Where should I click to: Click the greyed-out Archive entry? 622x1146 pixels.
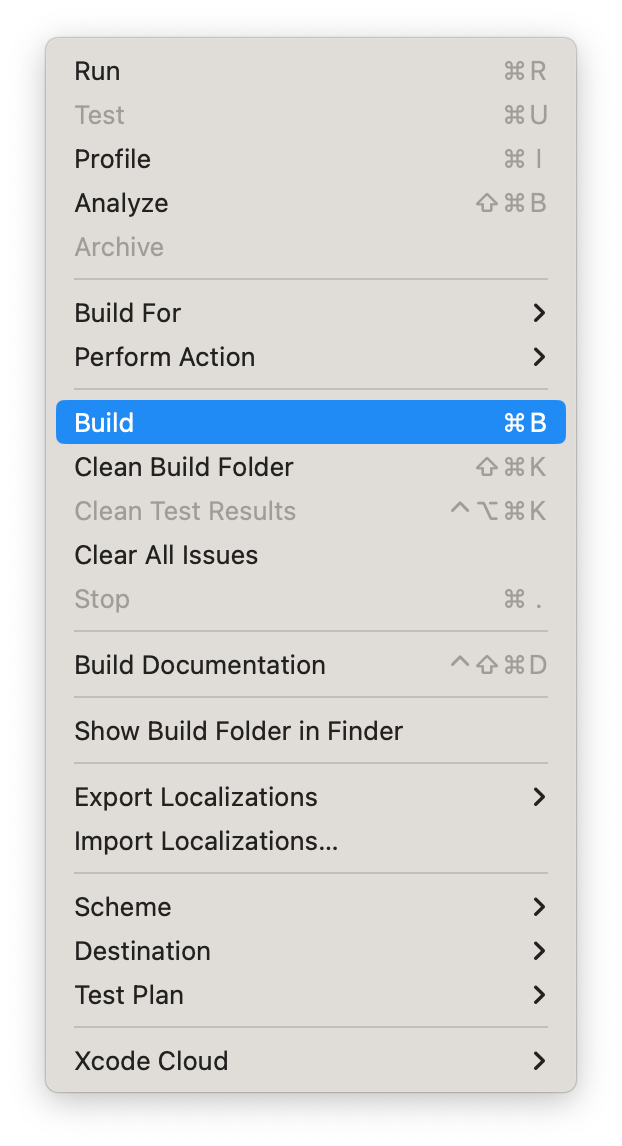(x=119, y=247)
